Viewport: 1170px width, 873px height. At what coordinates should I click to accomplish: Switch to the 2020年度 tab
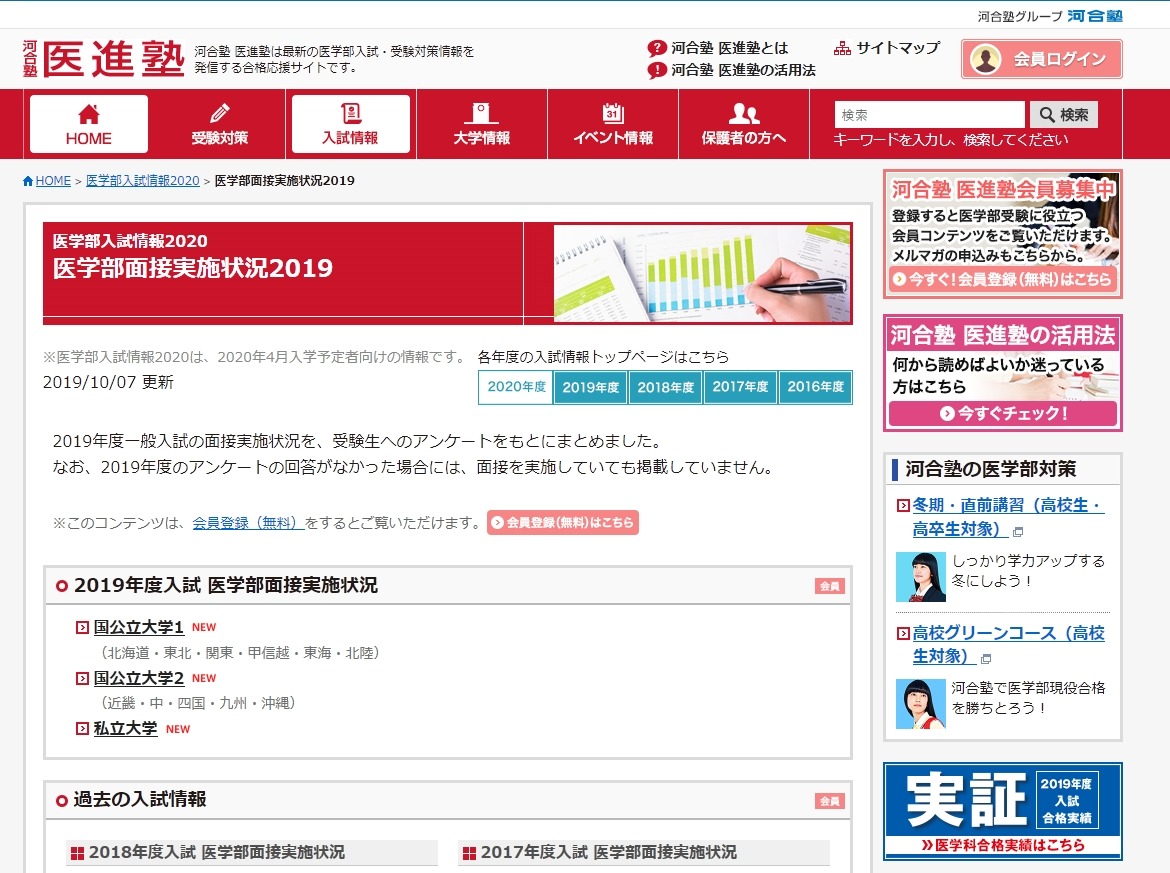(x=515, y=387)
